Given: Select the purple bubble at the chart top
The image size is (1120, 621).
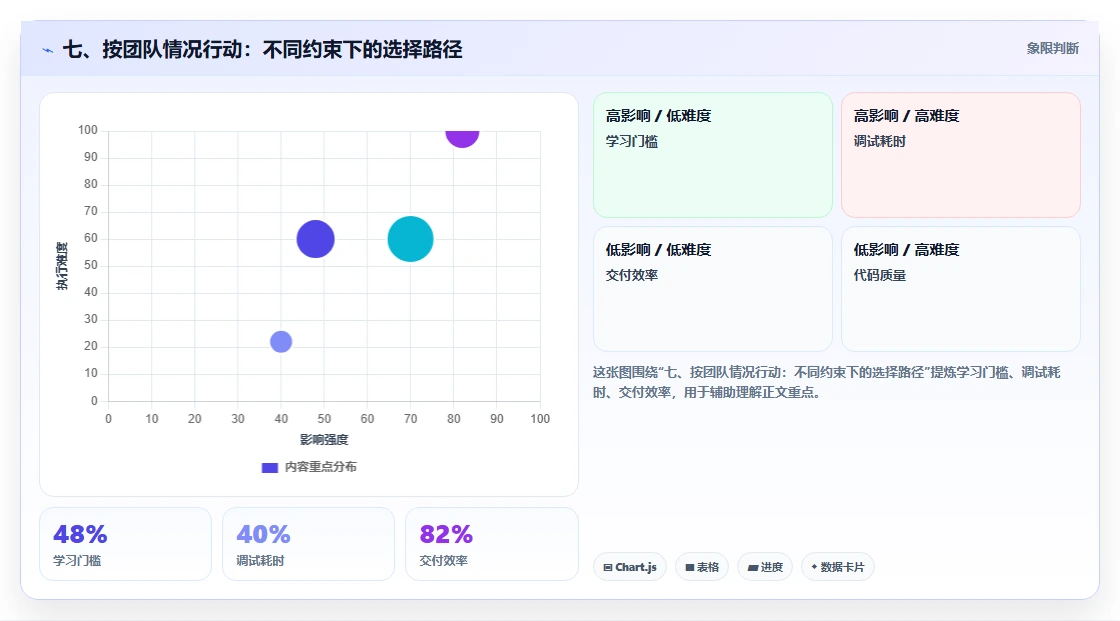Looking at the screenshot, I should (462, 137).
